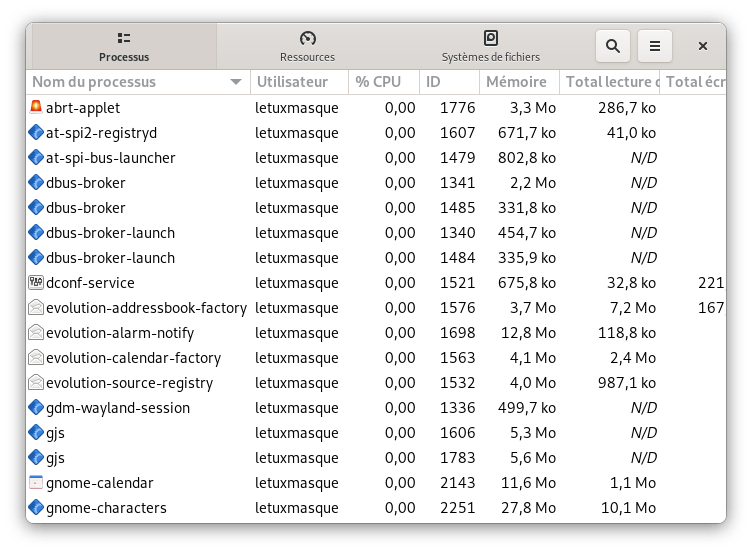Click the gnome-calendar app icon
Viewport: 752px width, 552px height.
pyautogui.click(x=37, y=482)
